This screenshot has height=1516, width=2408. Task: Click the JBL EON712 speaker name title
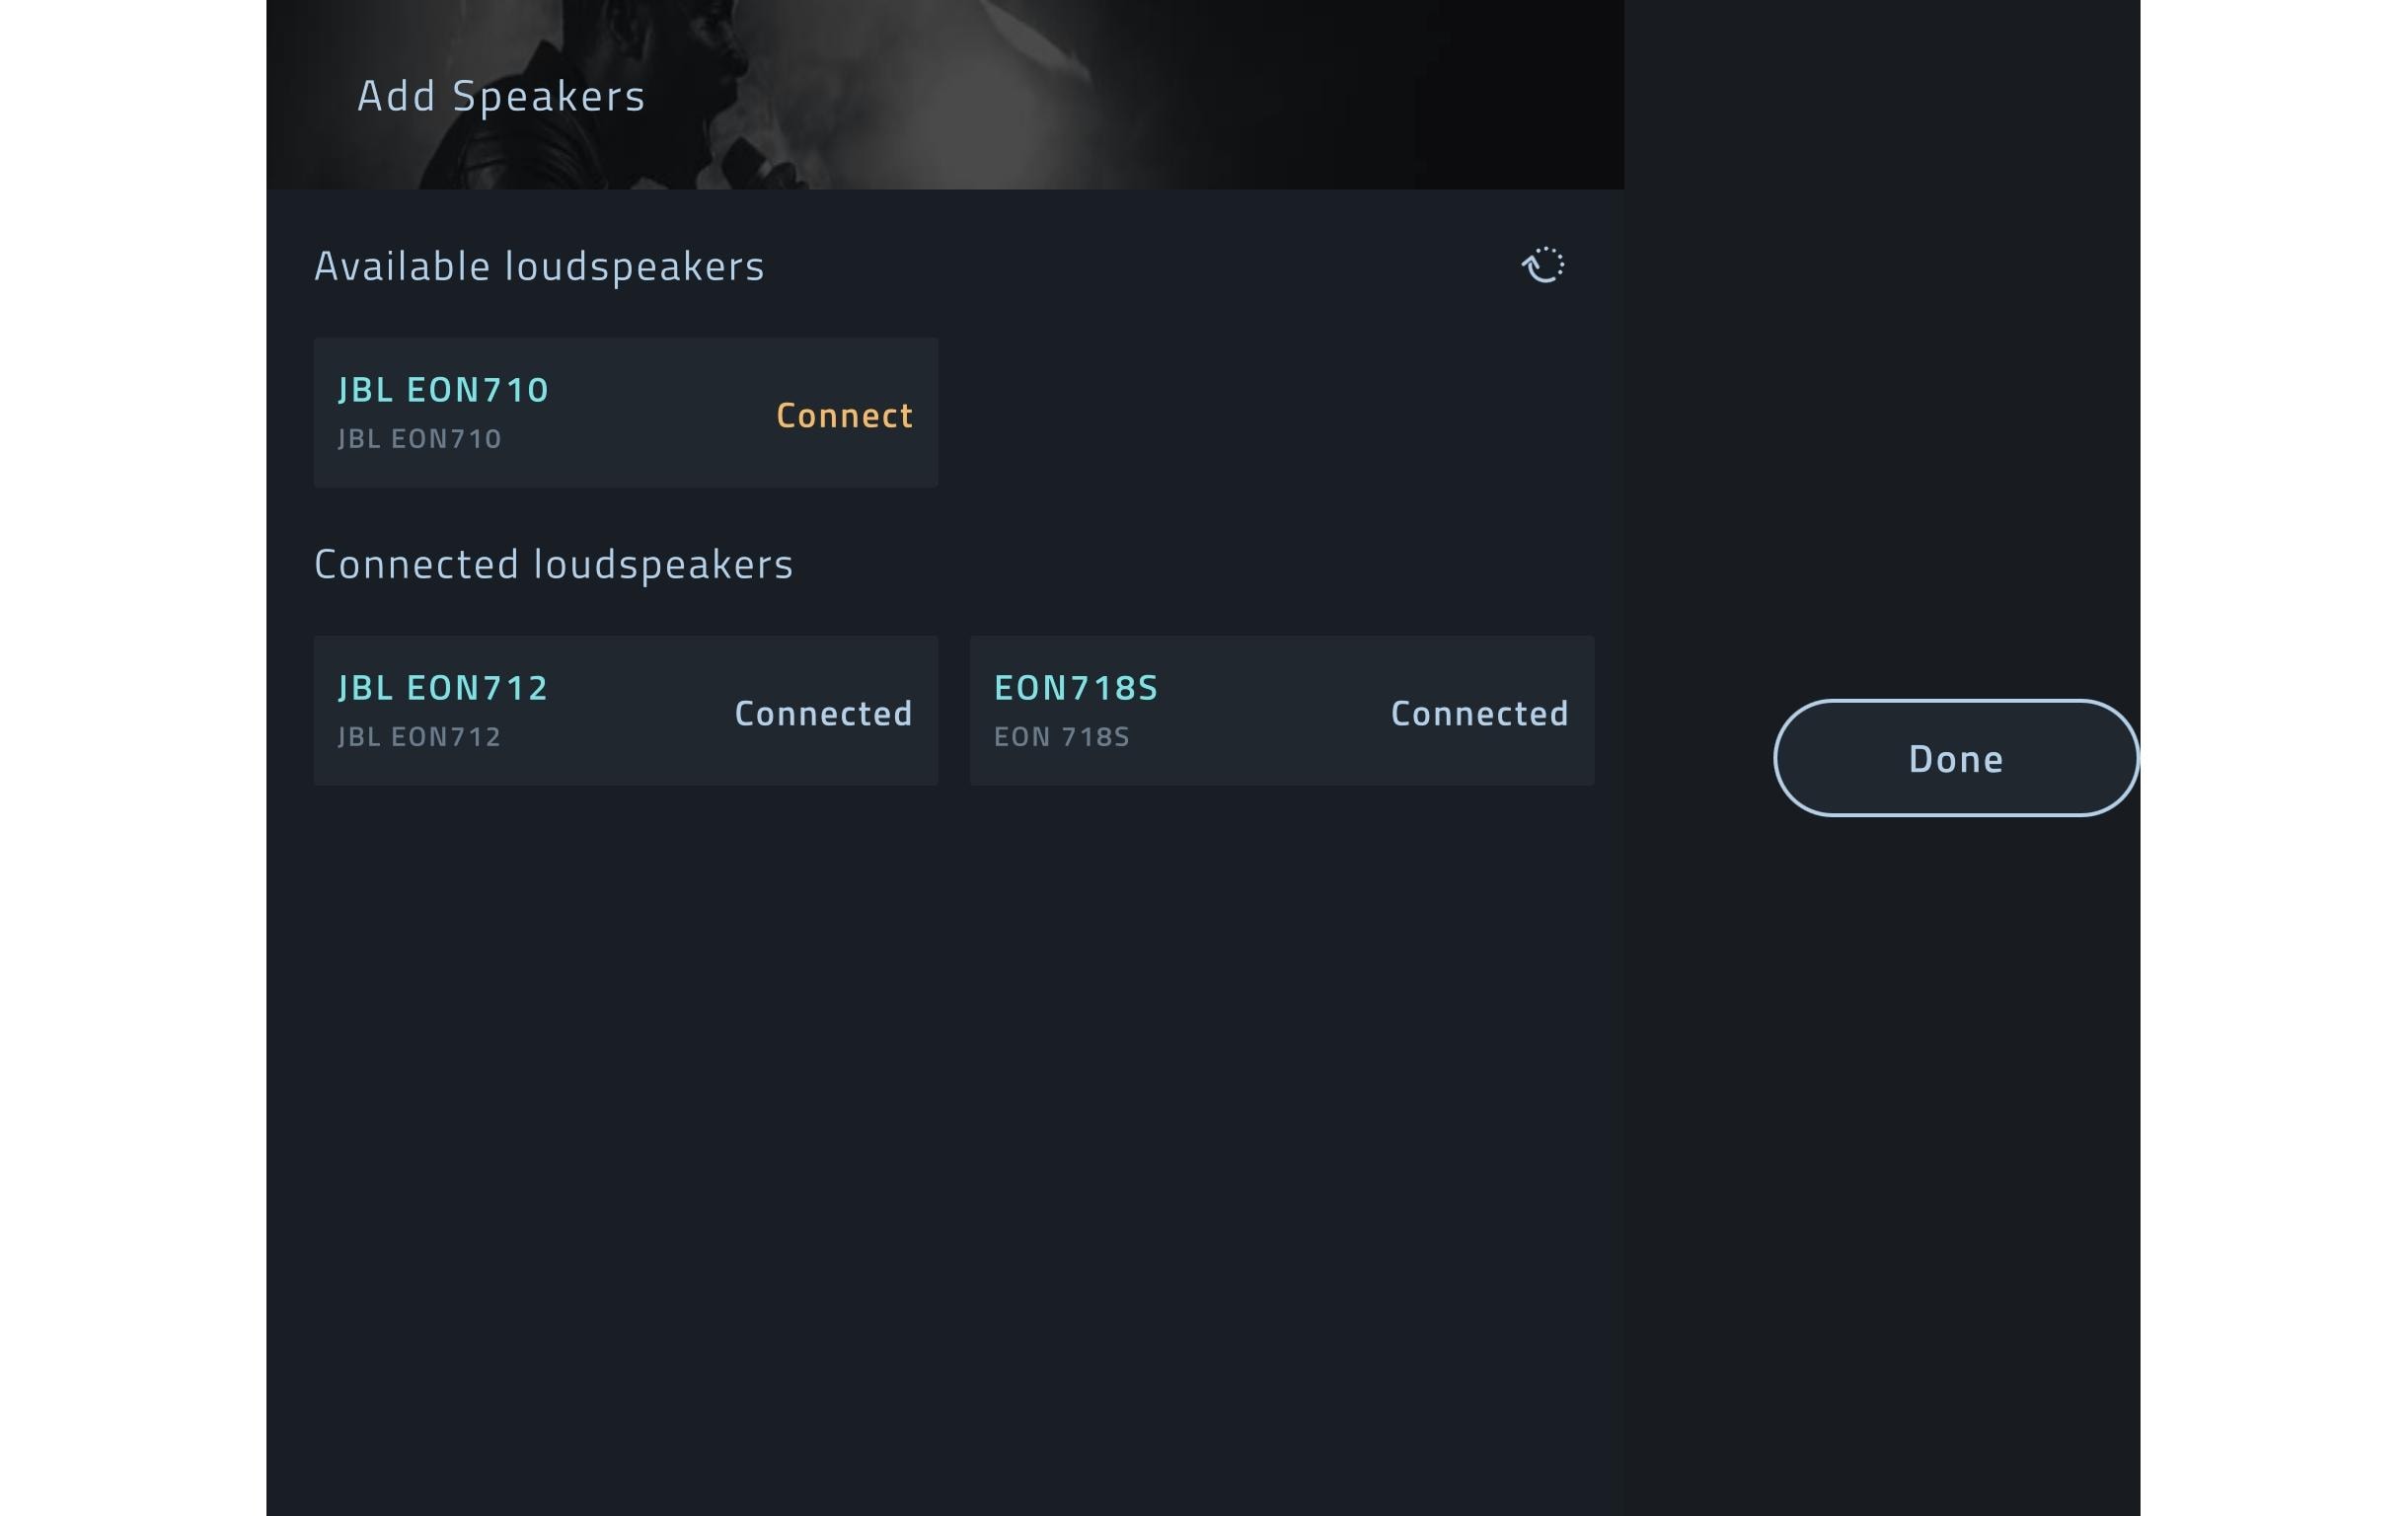coord(443,687)
